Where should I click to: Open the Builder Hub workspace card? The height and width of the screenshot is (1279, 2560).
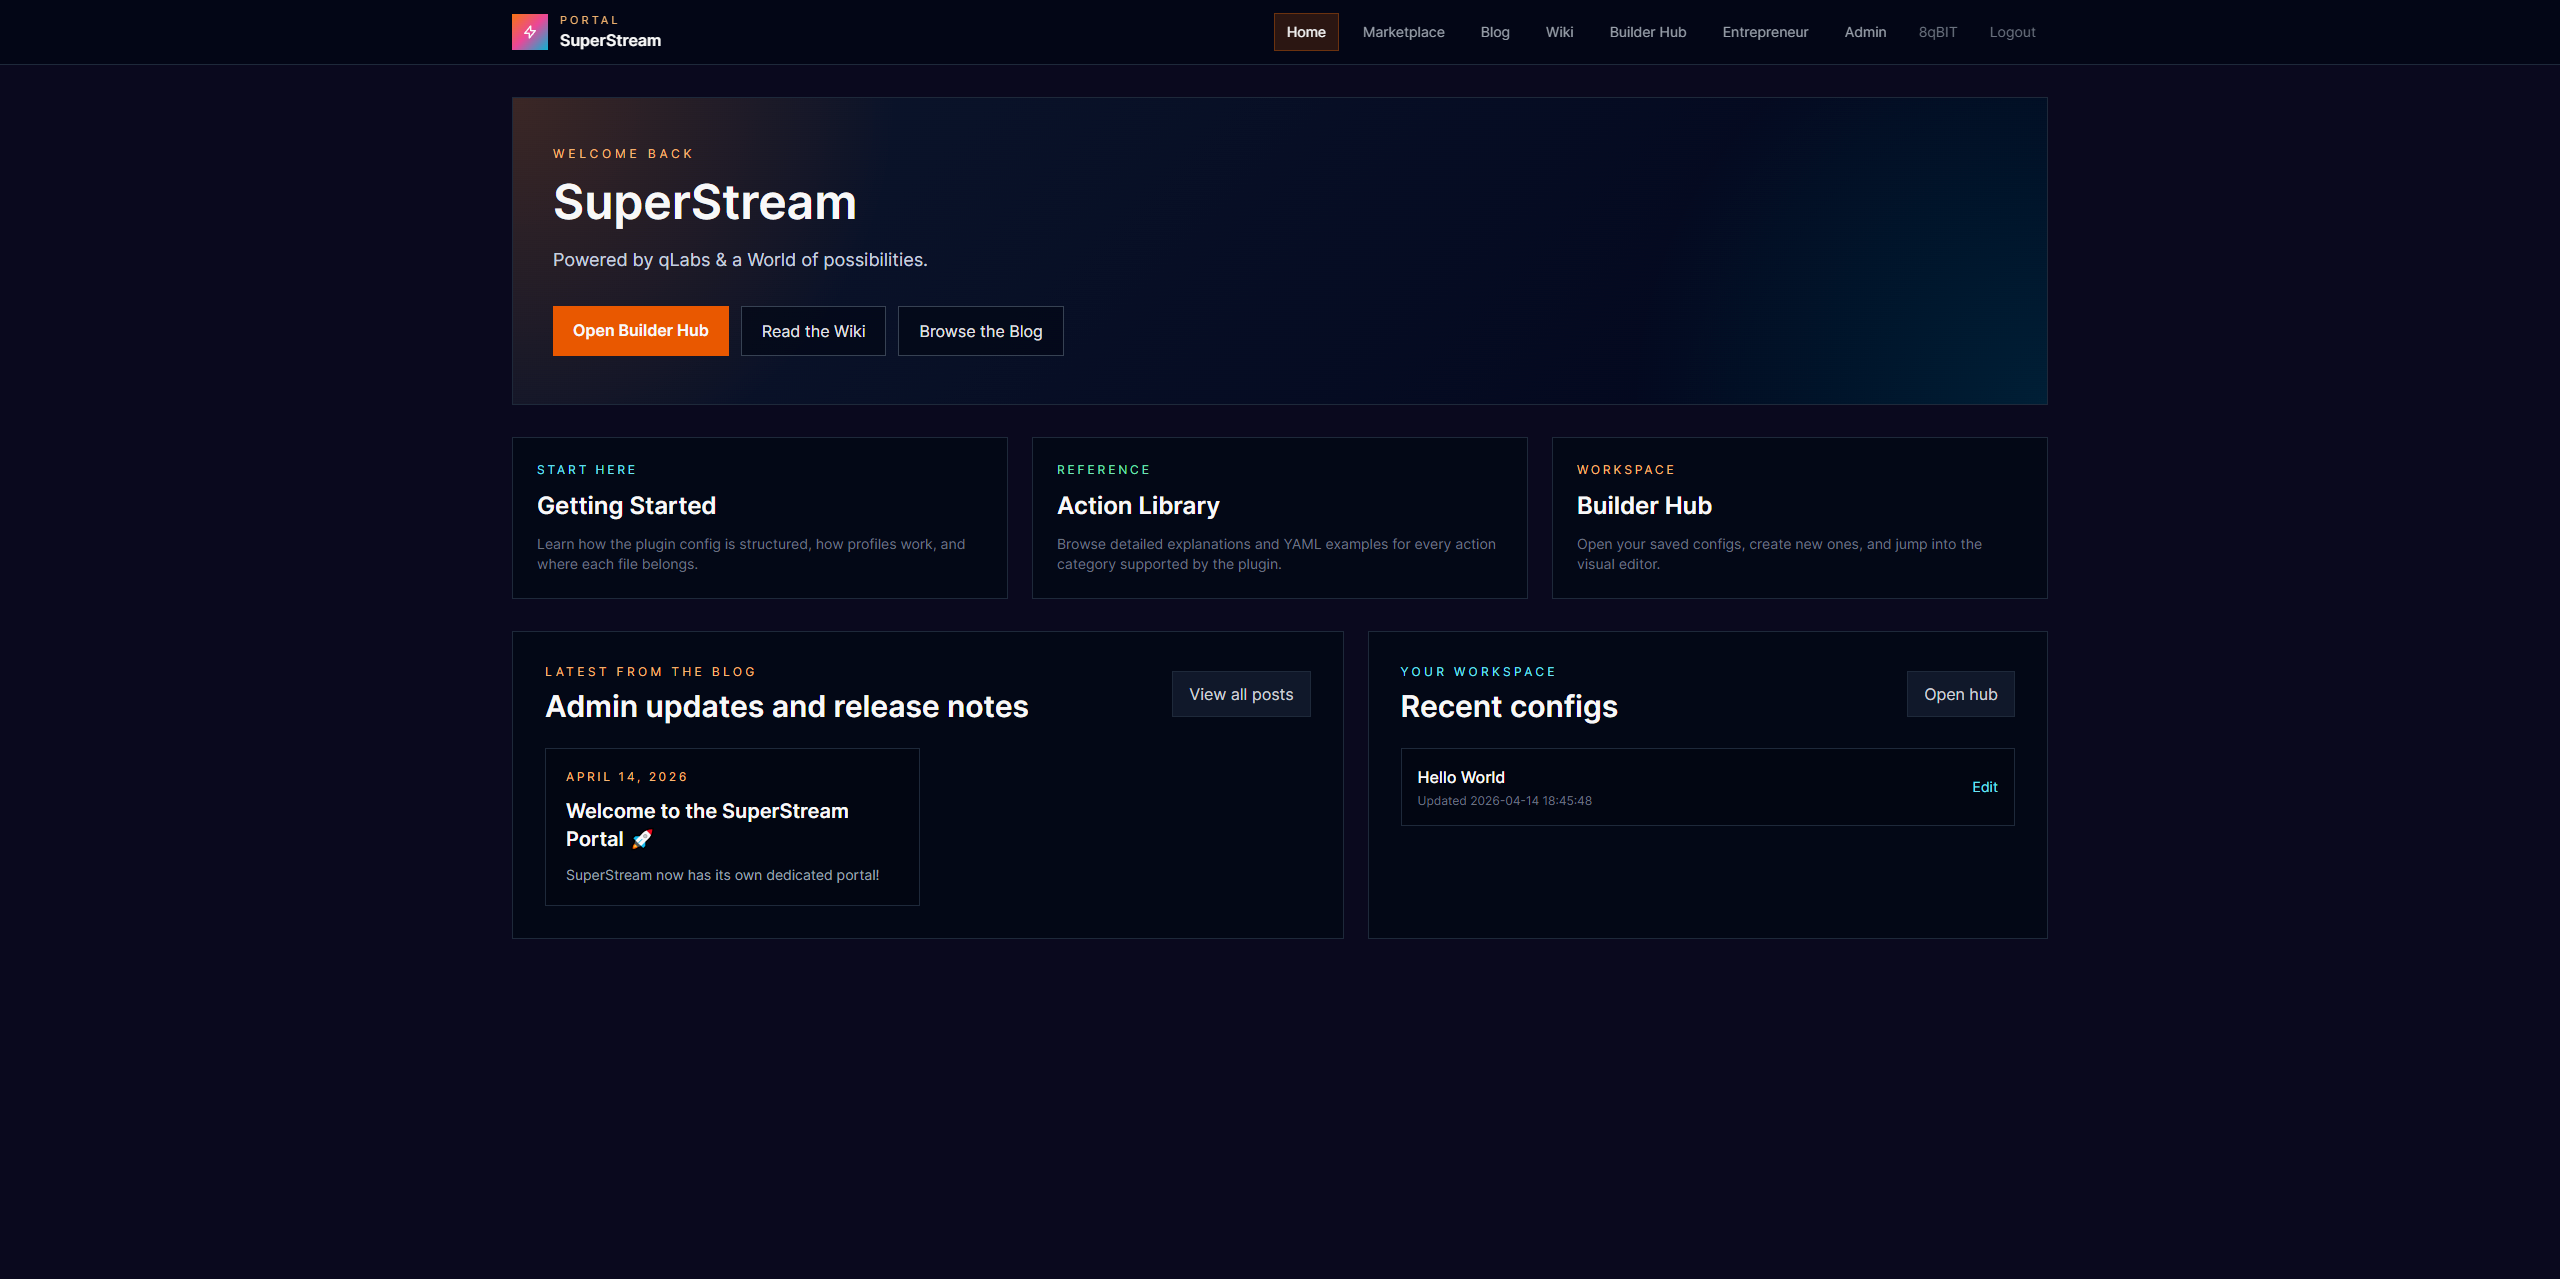1799,518
